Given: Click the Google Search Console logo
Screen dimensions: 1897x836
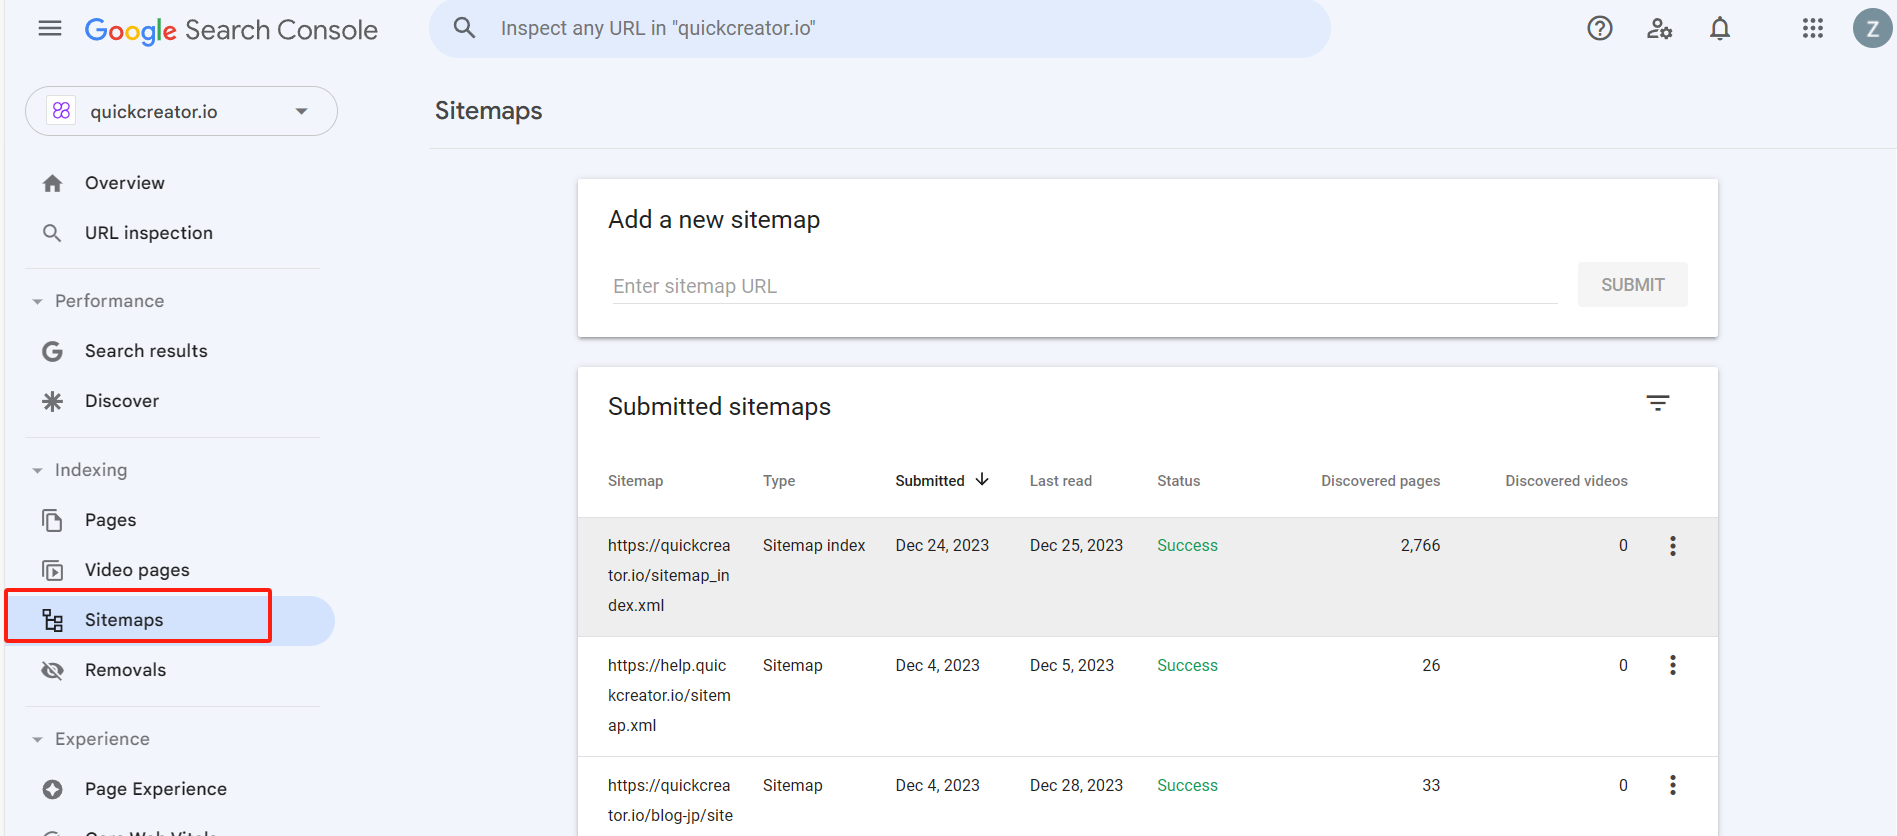Looking at the screenshot, I should pyautogui.click(x=231, y=30).
